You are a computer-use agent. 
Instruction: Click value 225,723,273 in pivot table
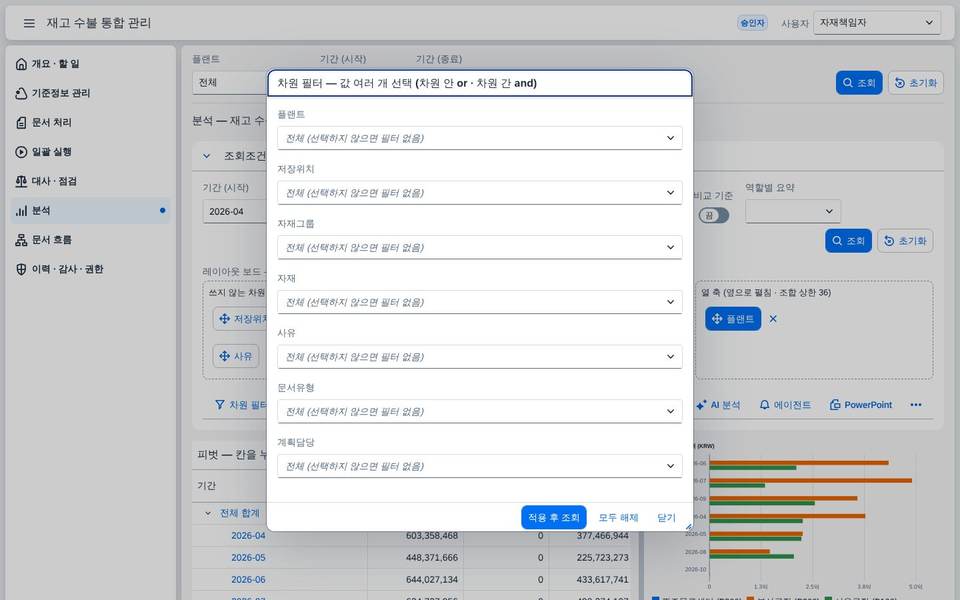[602, 558]
